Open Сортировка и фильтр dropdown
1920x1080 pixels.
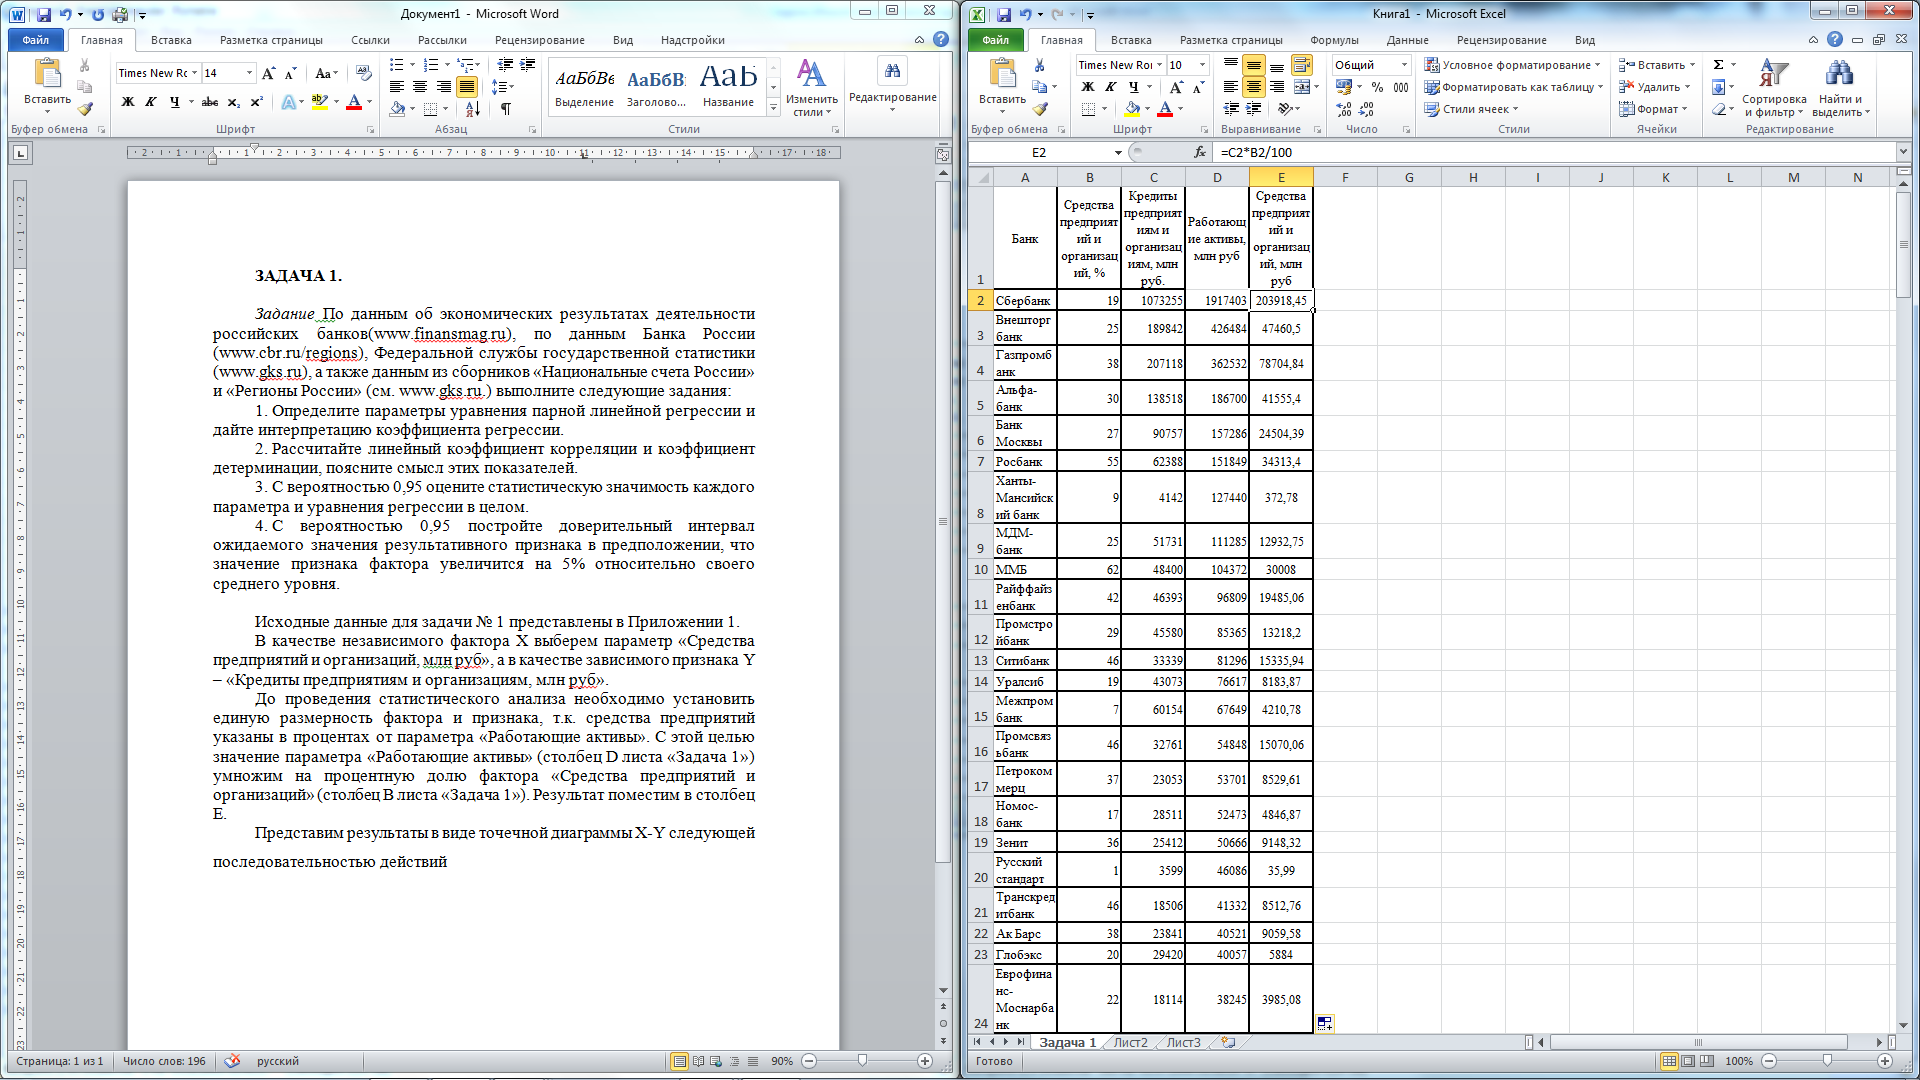(1774, 87)
